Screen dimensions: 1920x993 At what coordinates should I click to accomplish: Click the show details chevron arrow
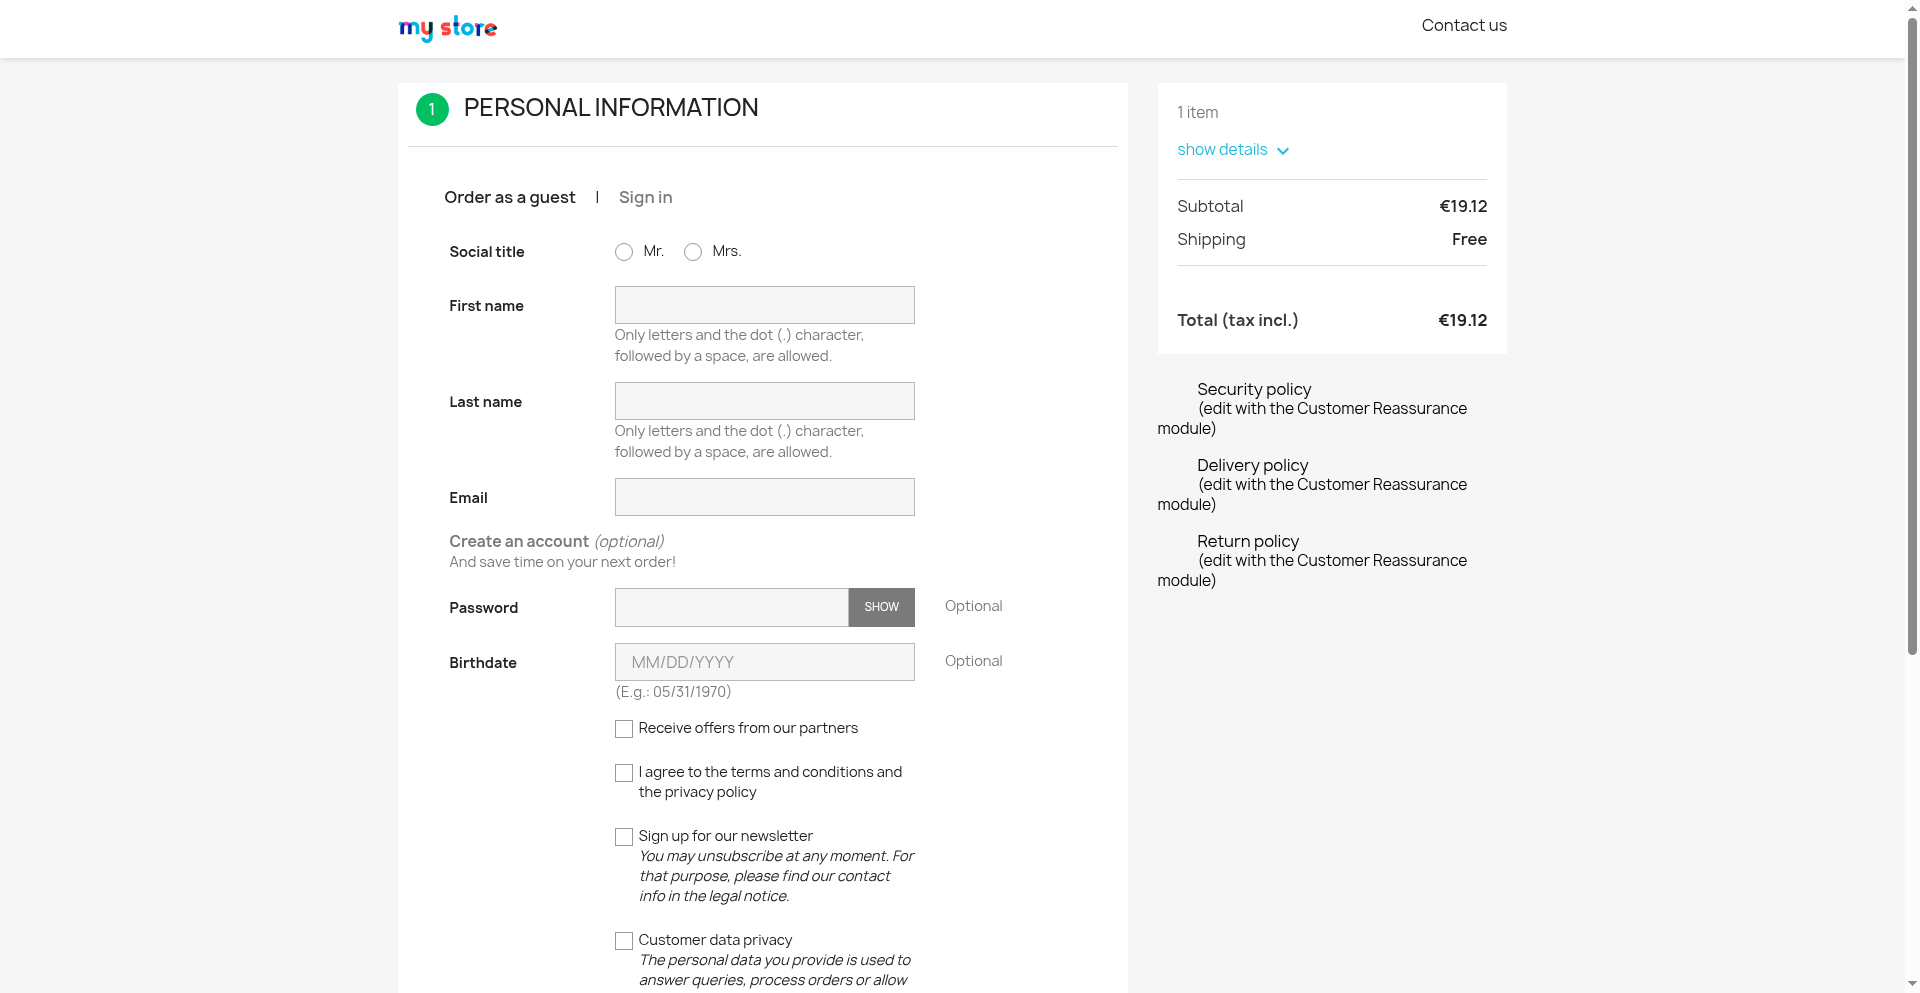[x=1283, y=151]
